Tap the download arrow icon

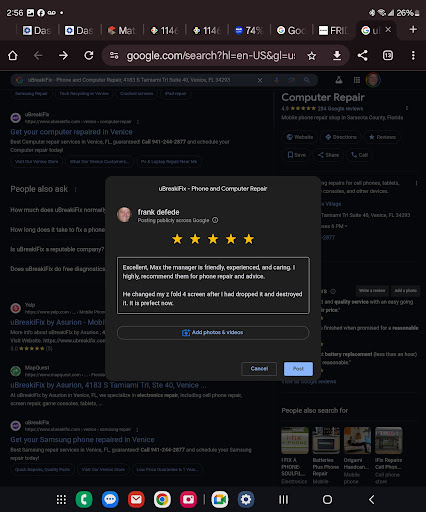pyautogui.click(x=337, y=56)
